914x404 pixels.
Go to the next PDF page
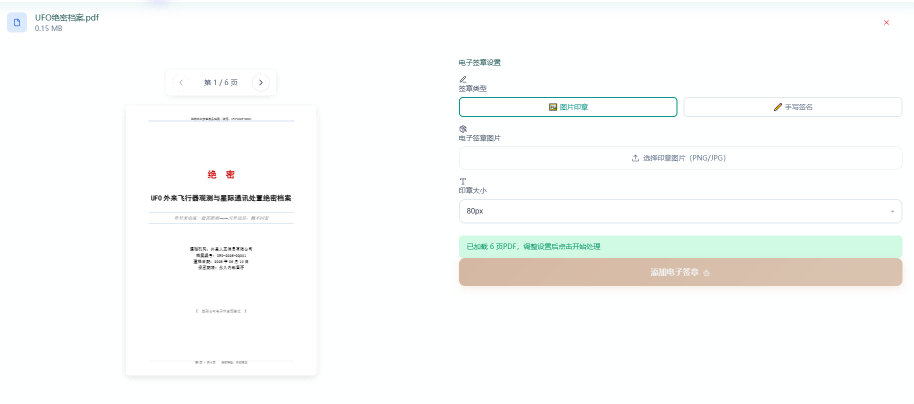[261, 83]
